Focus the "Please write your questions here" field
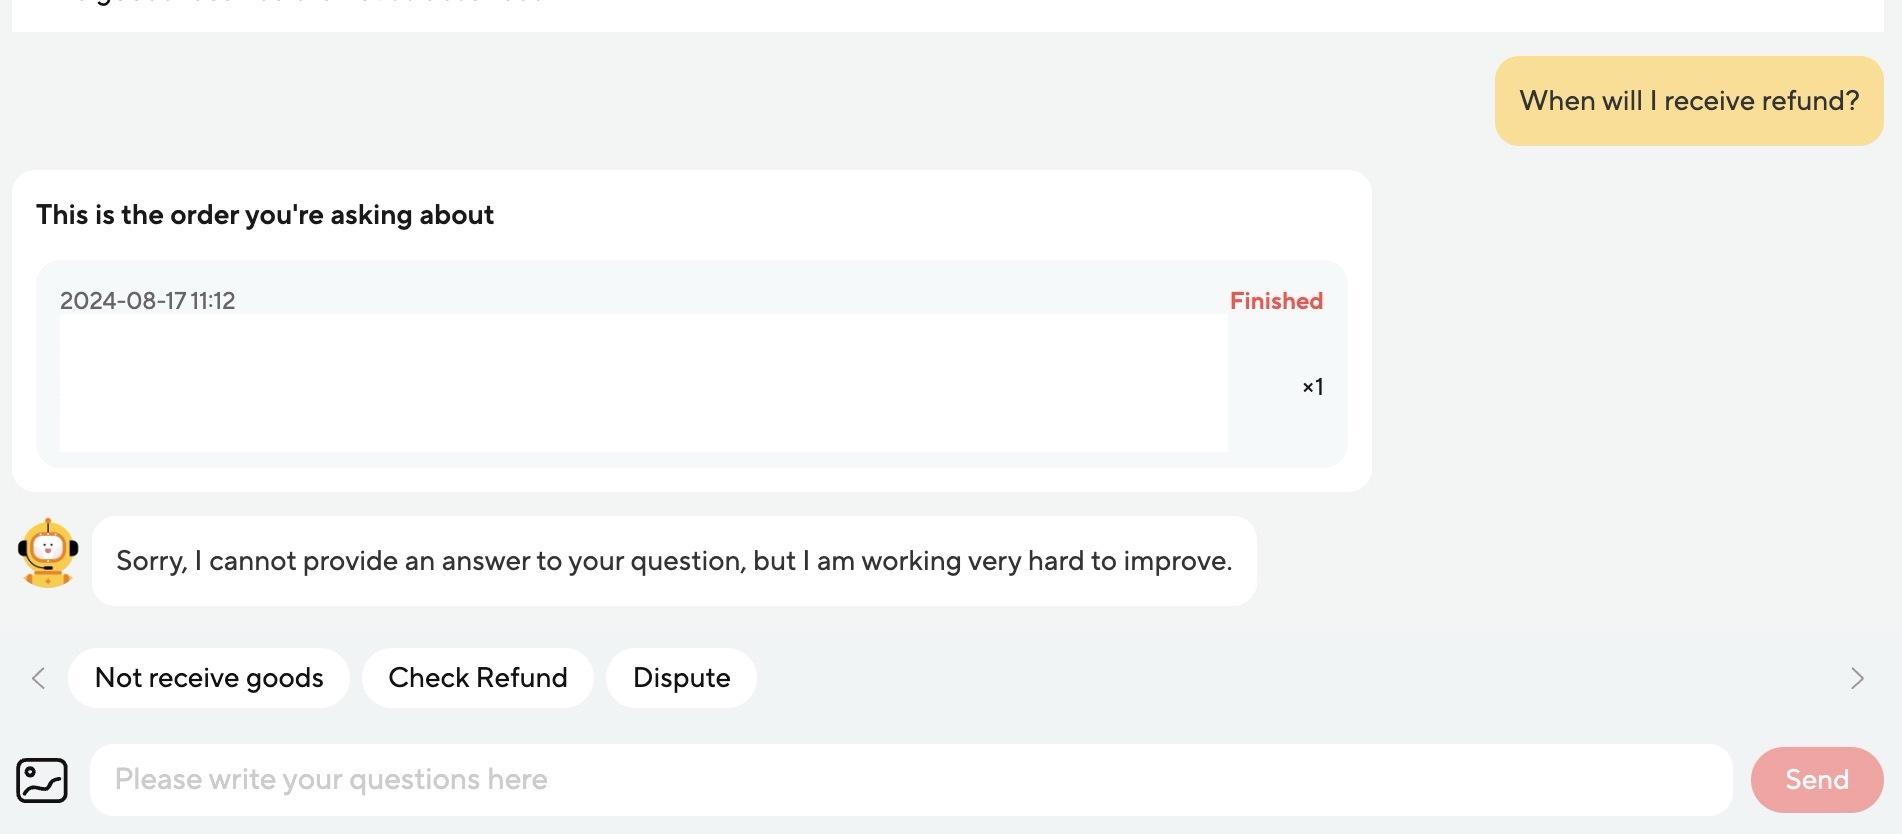This screenshot has height=834, width=1902. click(910, 780)
